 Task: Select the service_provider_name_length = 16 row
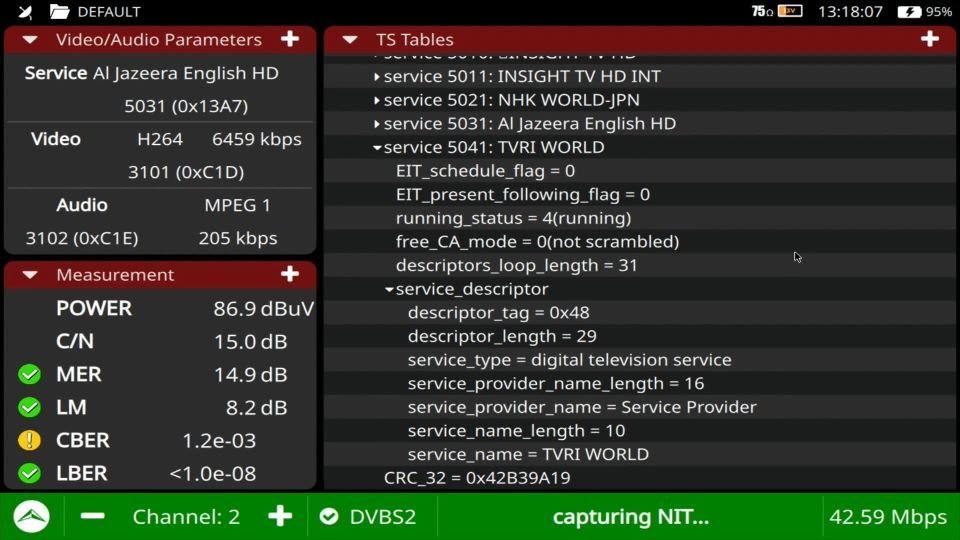click(x=640, y=383)
